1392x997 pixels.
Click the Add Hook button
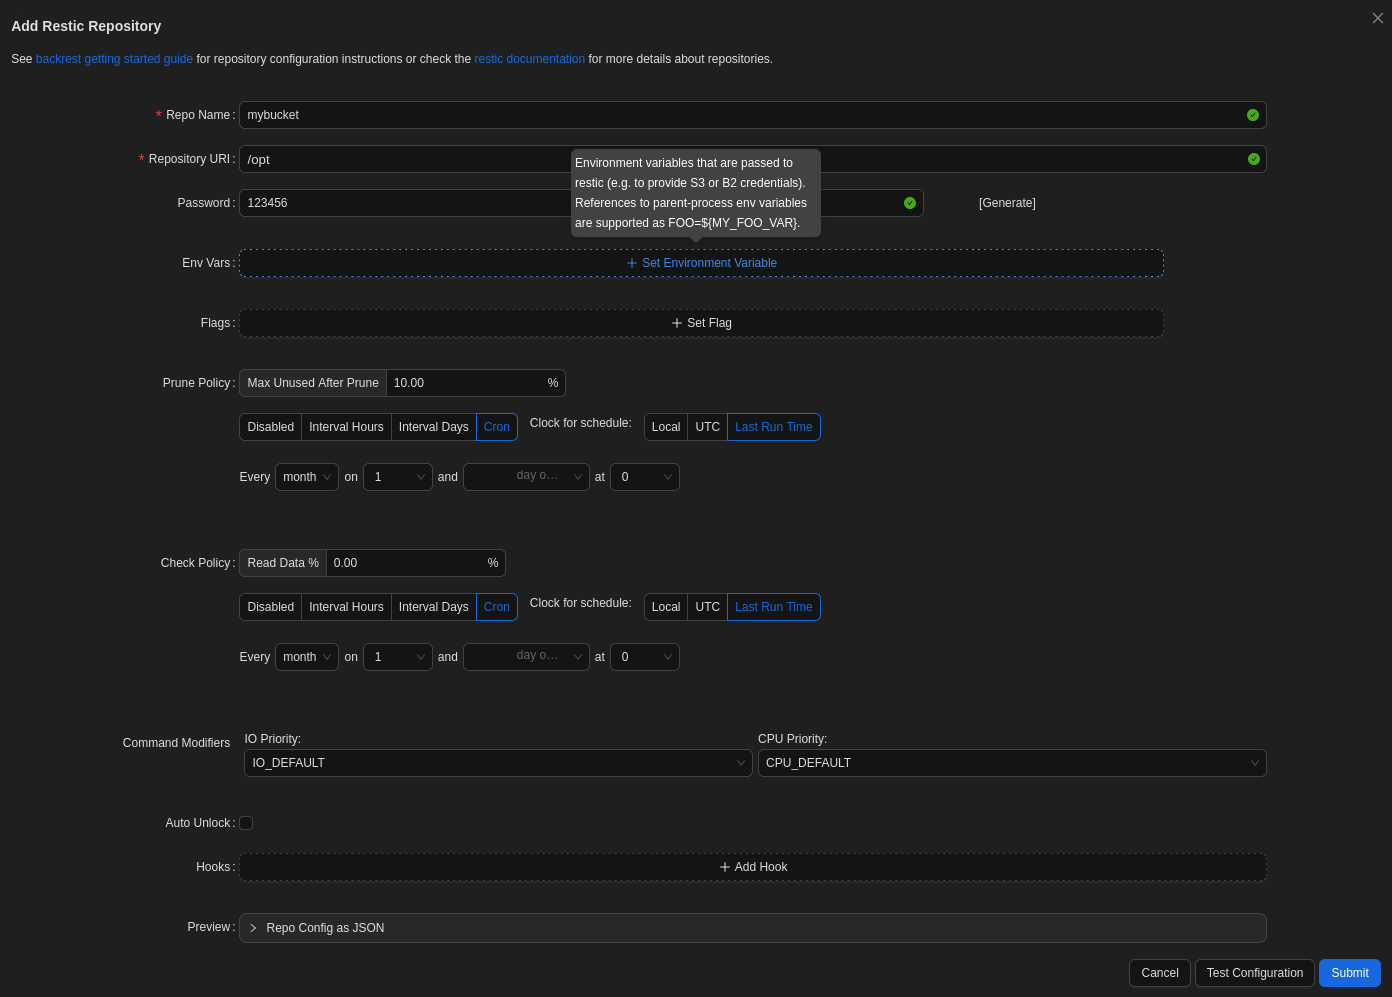(753, 867)
